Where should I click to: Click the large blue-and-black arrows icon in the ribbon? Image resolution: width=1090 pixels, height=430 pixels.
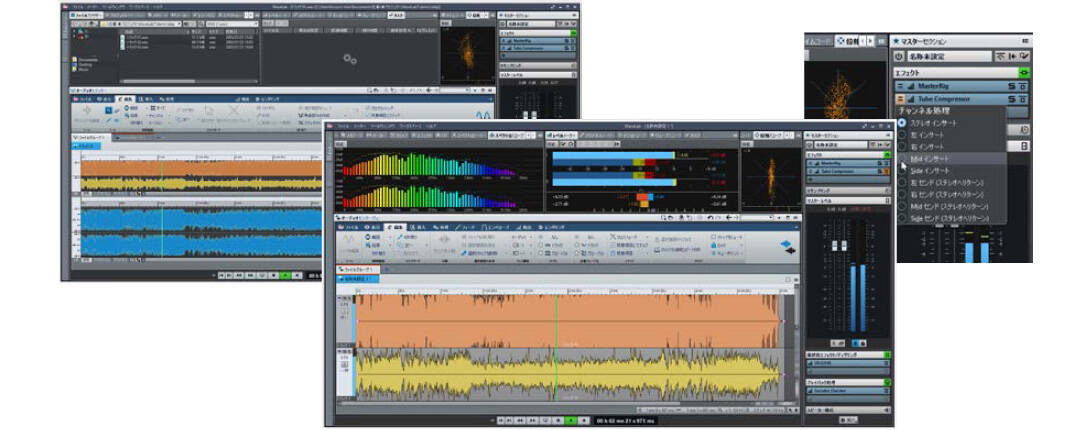(788, 247)
